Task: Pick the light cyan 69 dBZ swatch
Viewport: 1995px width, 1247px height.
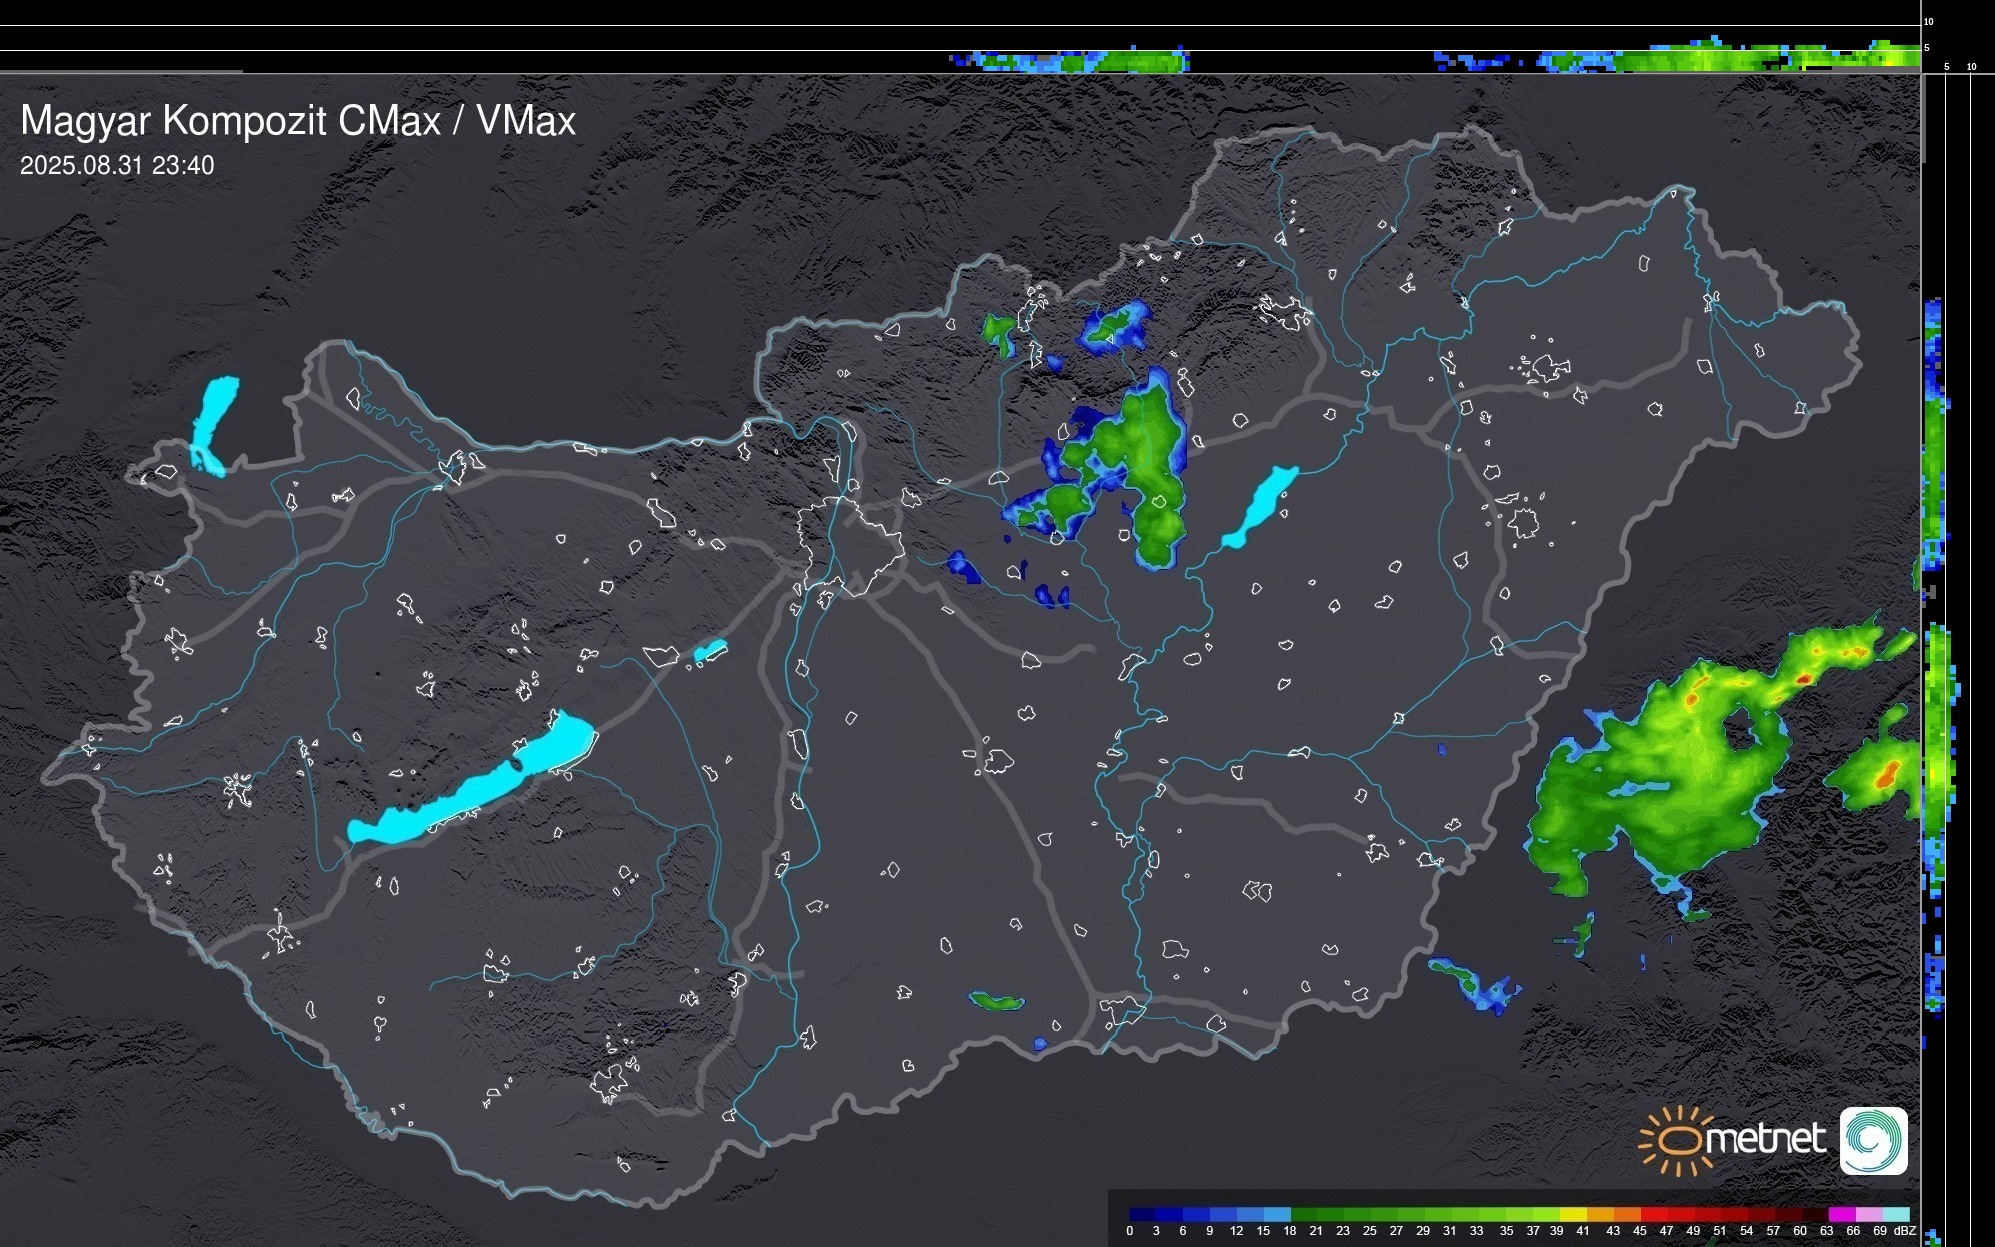Action: 1895,1214
